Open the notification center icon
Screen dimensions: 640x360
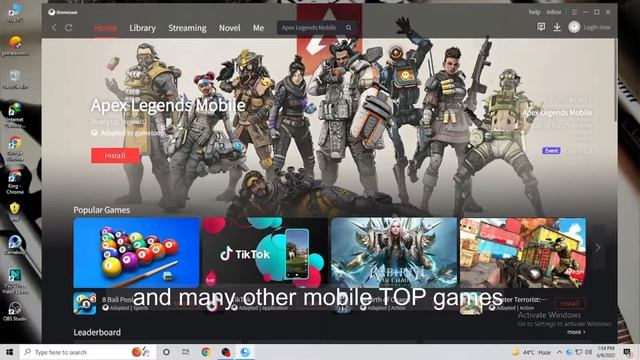(628, 352)
